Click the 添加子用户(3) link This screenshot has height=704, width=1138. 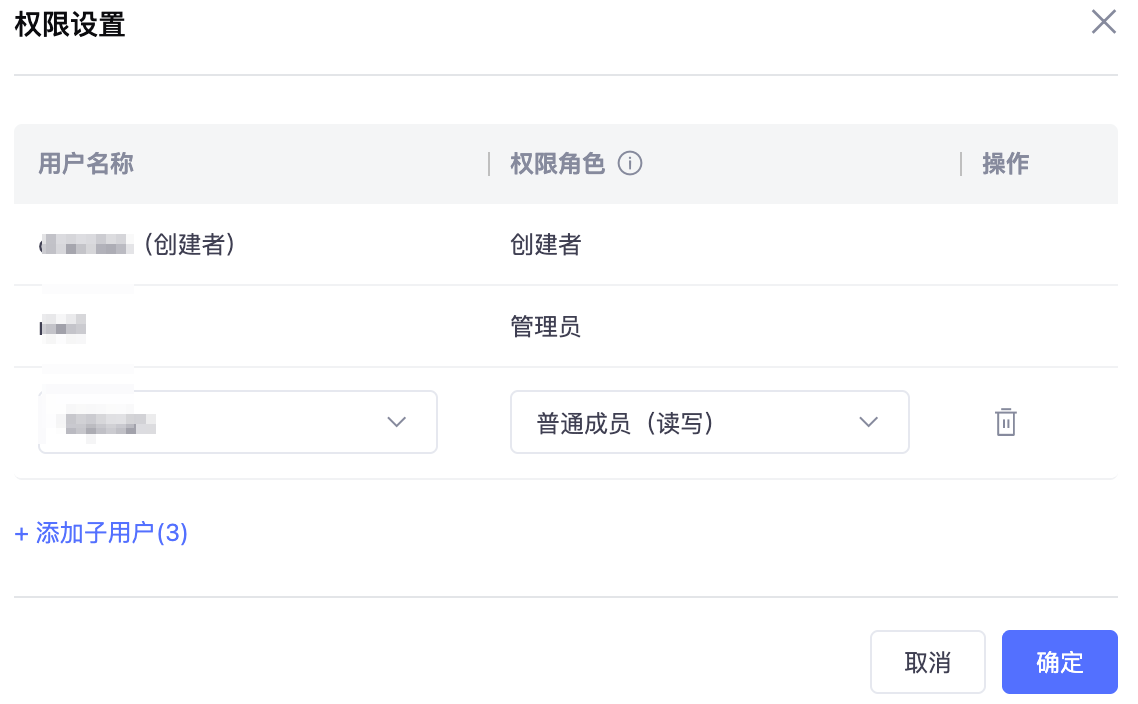pyautogui.click(x=102, y=533)
